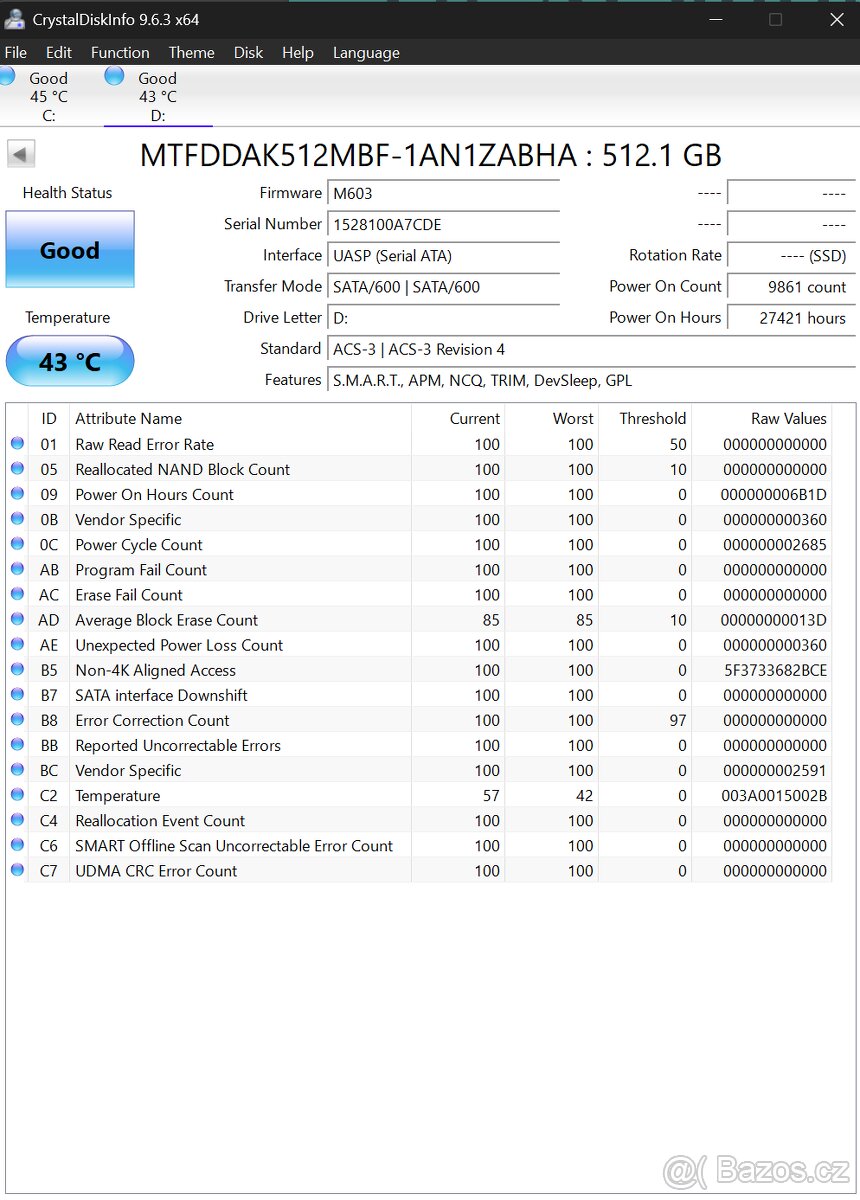Select the Raw Read Error Rate row text
This screenshot has height=1200, width=860.
(144, 444)
